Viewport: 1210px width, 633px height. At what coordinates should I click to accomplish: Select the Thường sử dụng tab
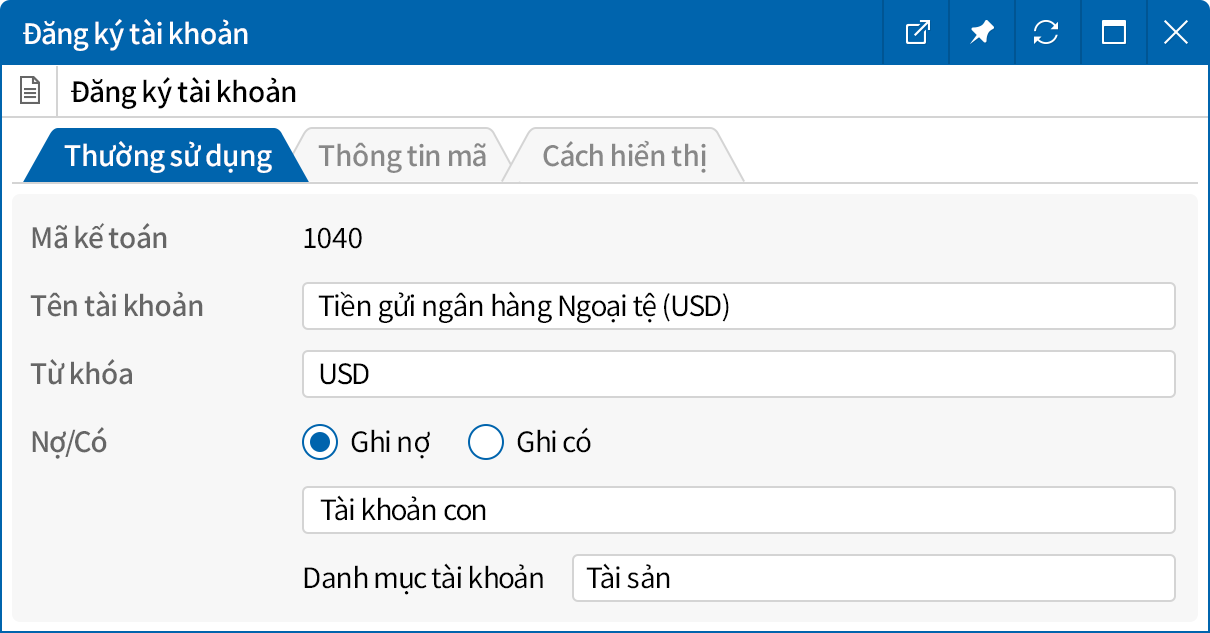tap(163, 155)
